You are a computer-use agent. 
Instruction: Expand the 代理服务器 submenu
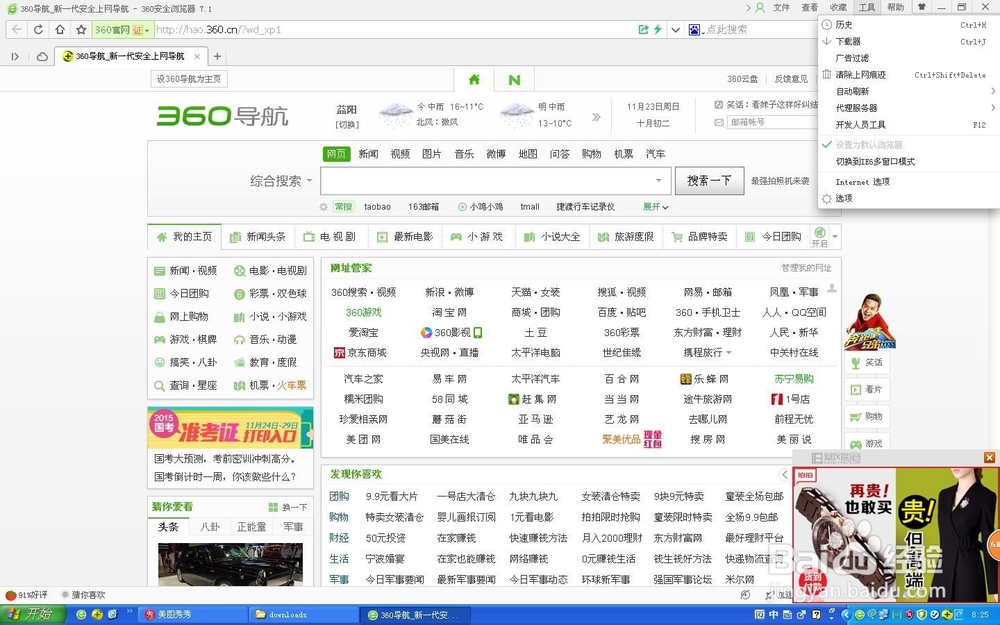click(909, 108)
